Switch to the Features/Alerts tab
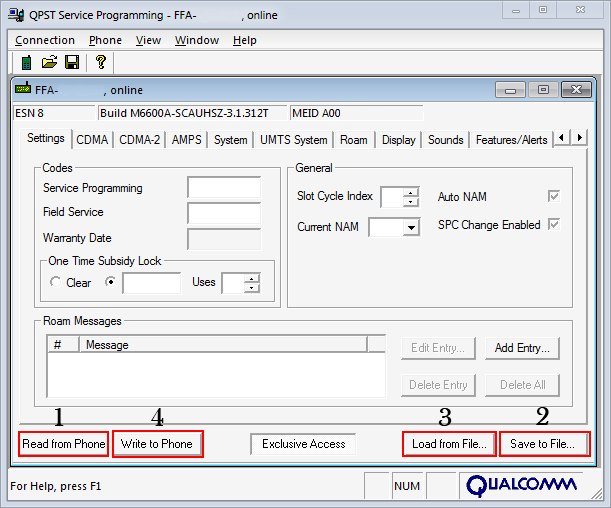611x508 pixels. [511, 140]
